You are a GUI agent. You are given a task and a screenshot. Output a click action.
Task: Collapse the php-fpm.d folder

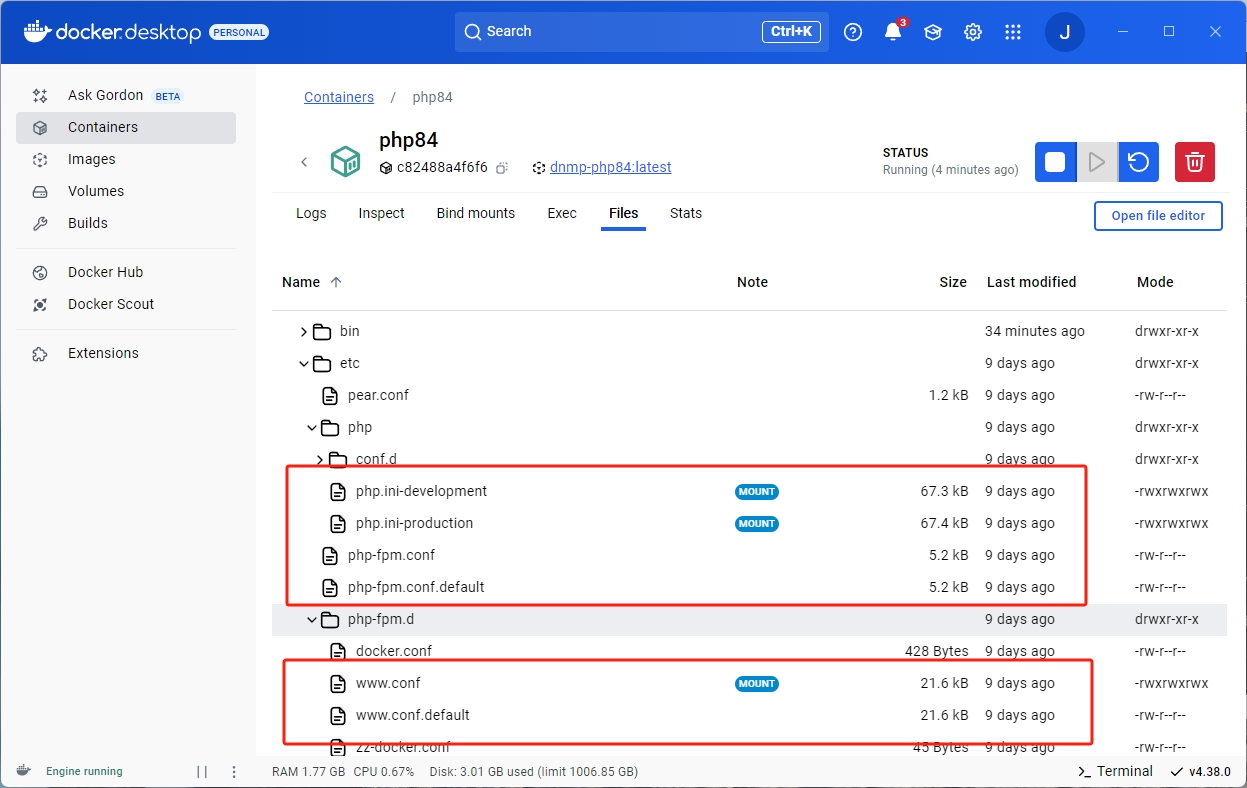[x=312, y=620]
